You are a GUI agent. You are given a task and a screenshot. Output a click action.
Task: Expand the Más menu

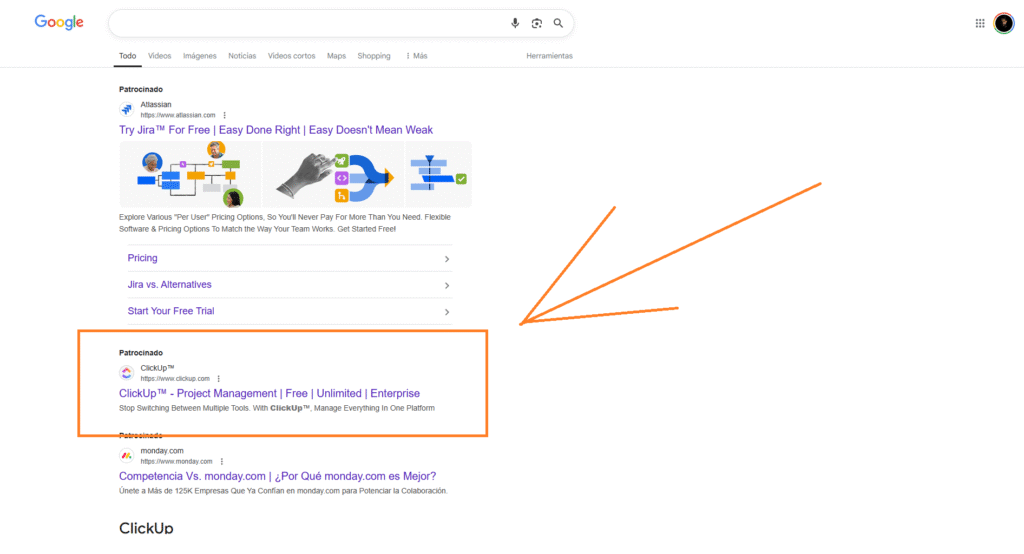(417, 56)
